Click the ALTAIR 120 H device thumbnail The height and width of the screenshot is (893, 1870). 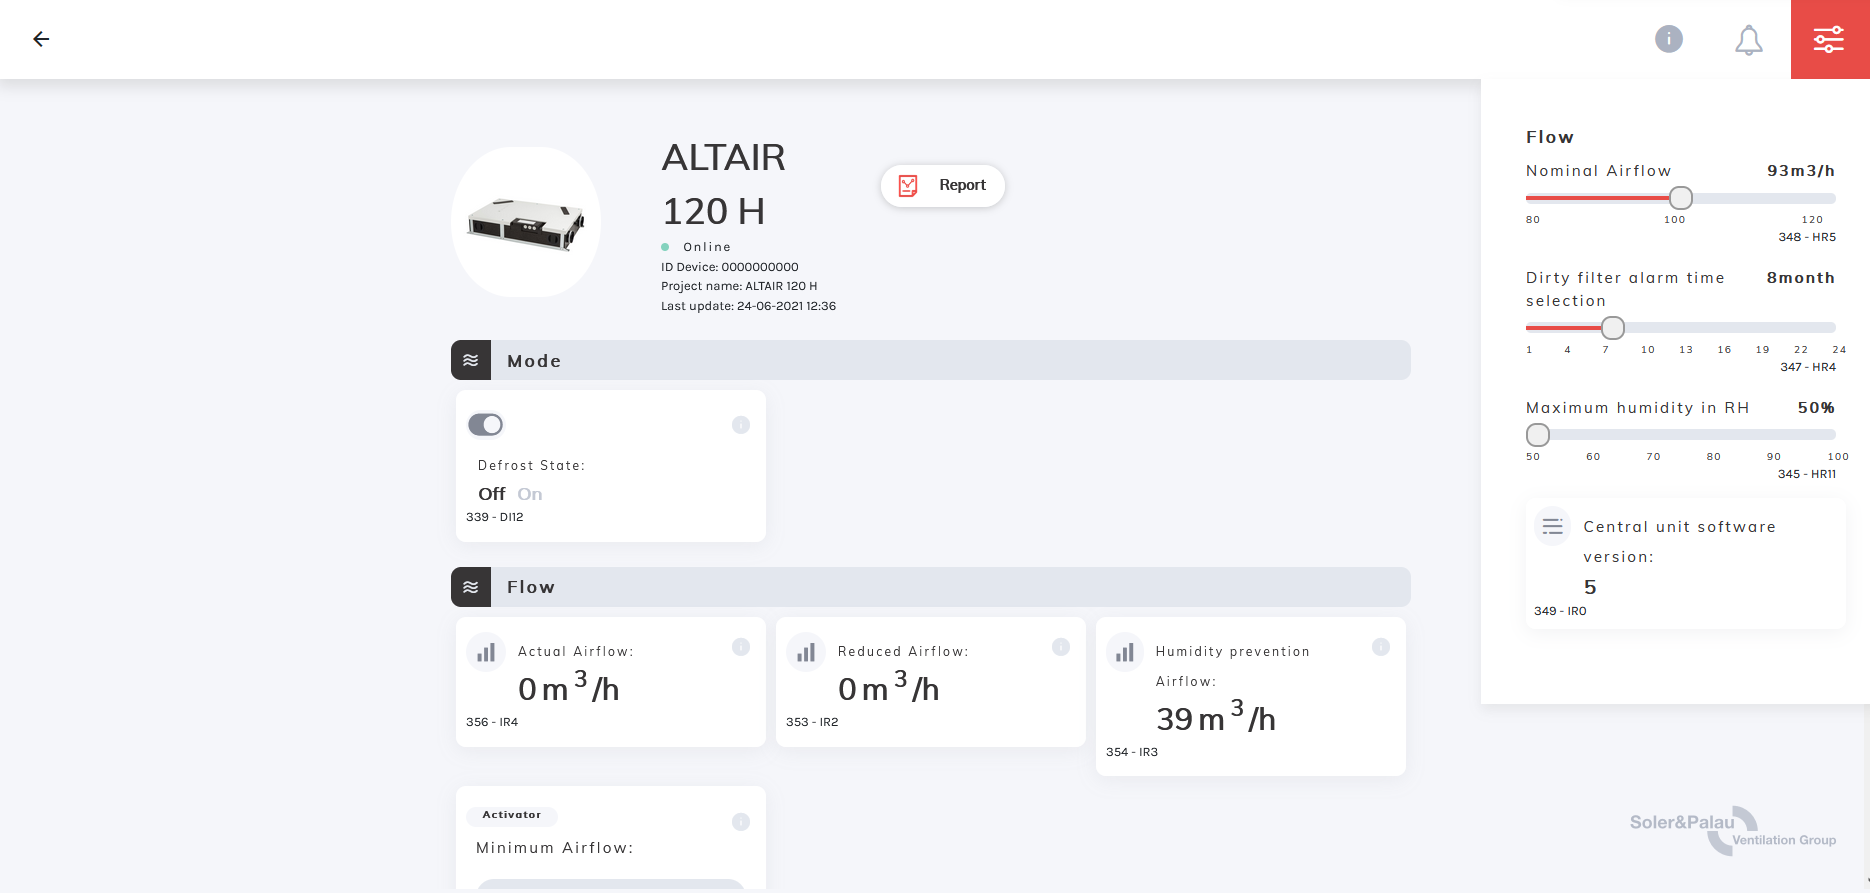click(x=526, y=222)
